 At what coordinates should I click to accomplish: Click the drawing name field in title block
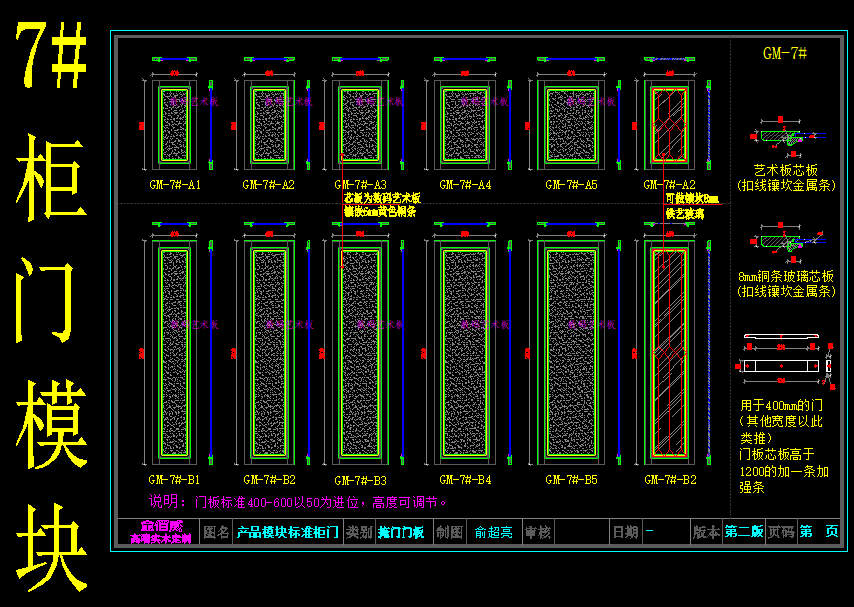287,532
